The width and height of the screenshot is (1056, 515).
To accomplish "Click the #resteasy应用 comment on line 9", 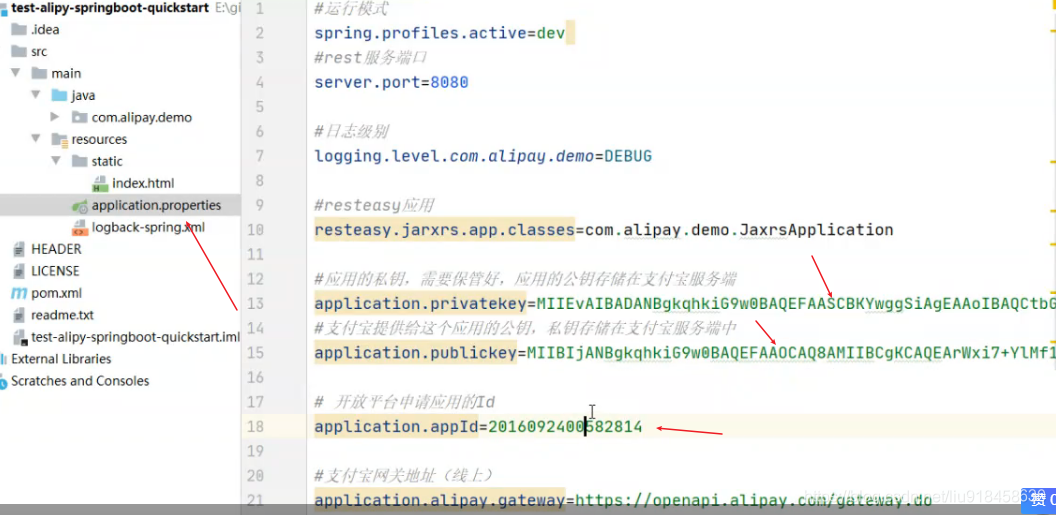I will 374,205.
